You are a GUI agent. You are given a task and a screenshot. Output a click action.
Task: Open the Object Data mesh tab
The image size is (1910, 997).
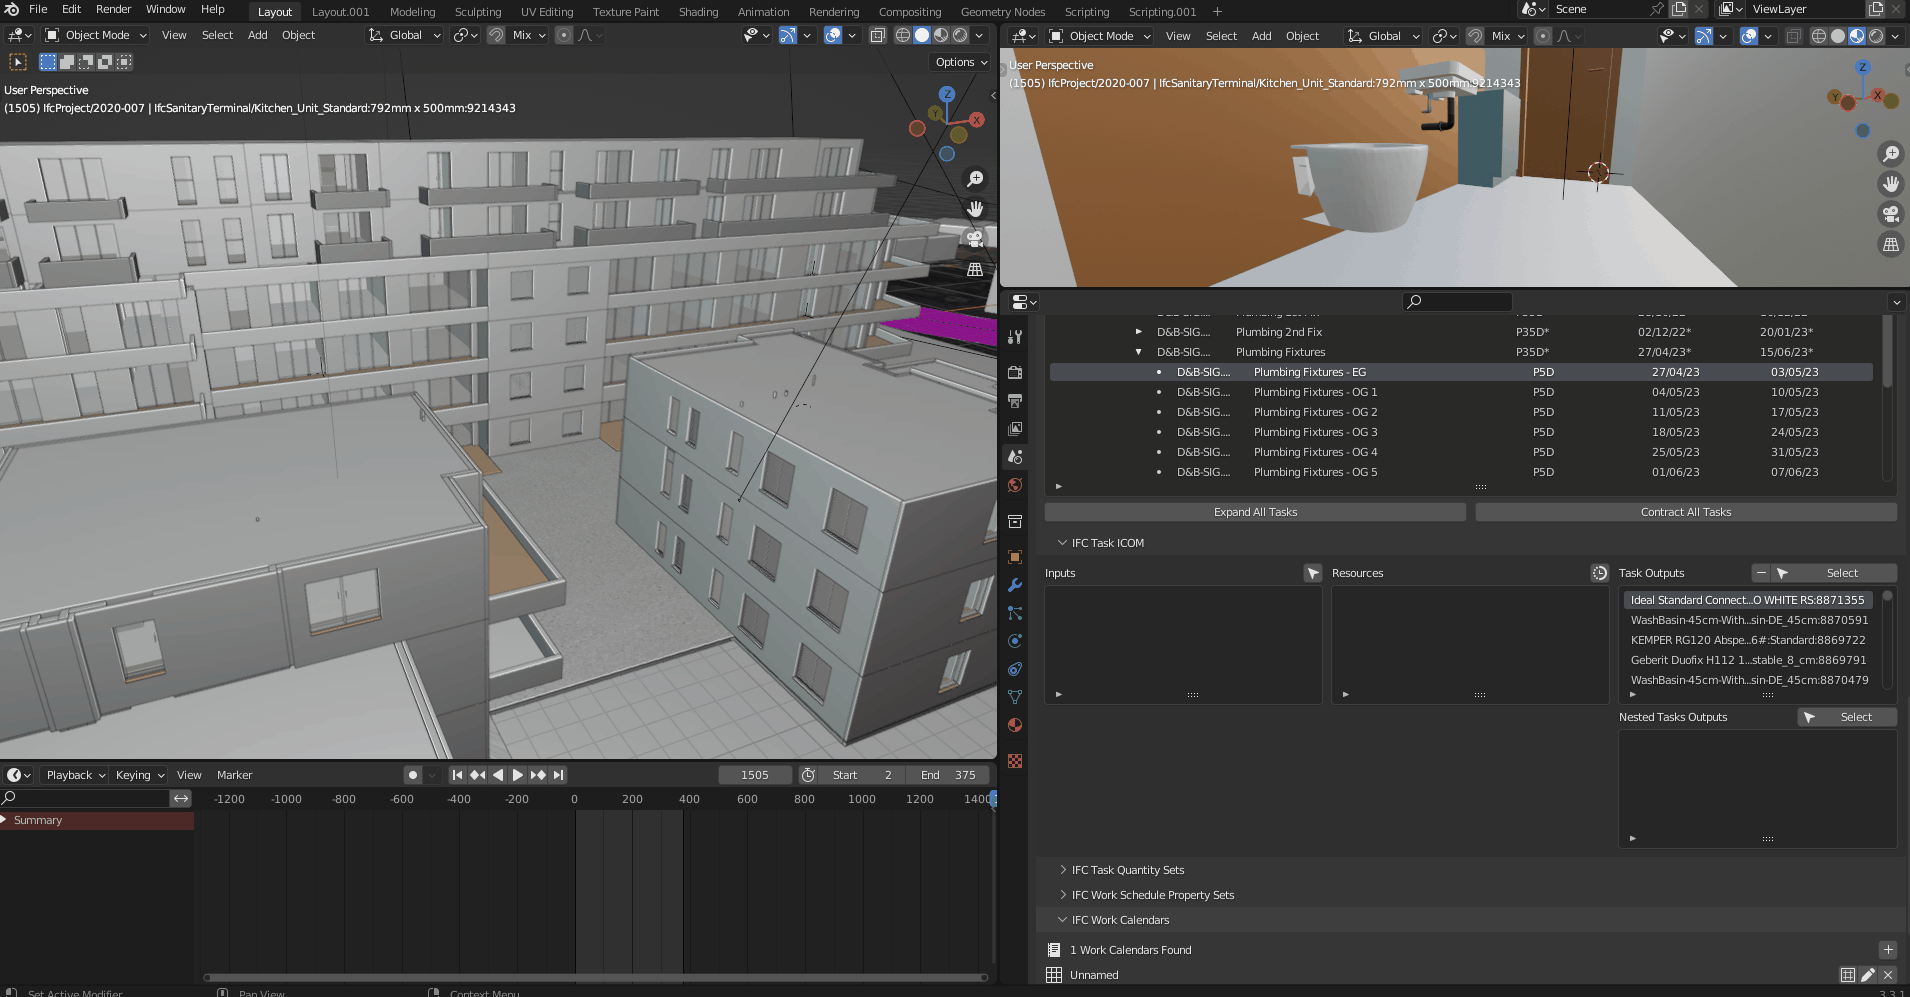coord(1015,697)
